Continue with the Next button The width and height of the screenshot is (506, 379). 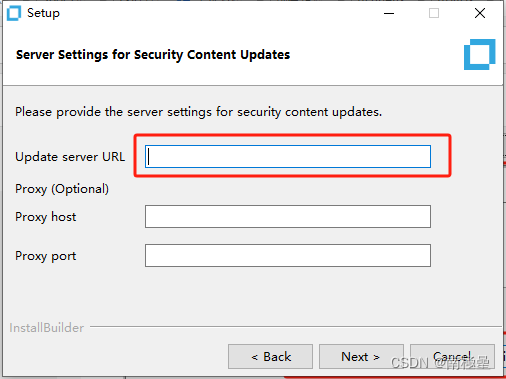361,357
